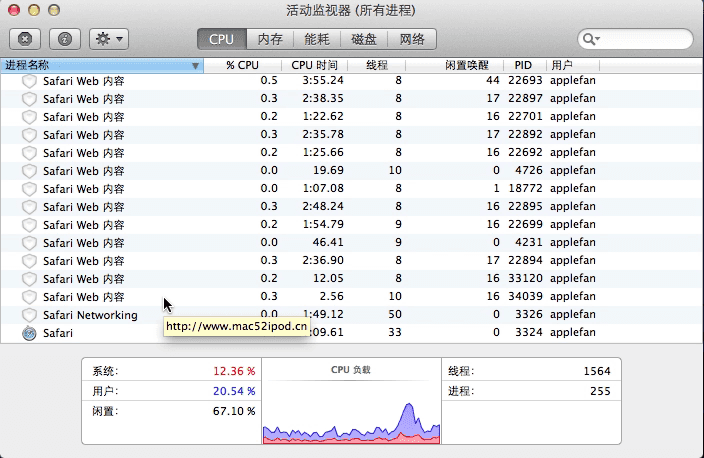Screen dimensions: 704x458
Task: Click shield icon of process PID 22894
Action: (x=29, y=261)
